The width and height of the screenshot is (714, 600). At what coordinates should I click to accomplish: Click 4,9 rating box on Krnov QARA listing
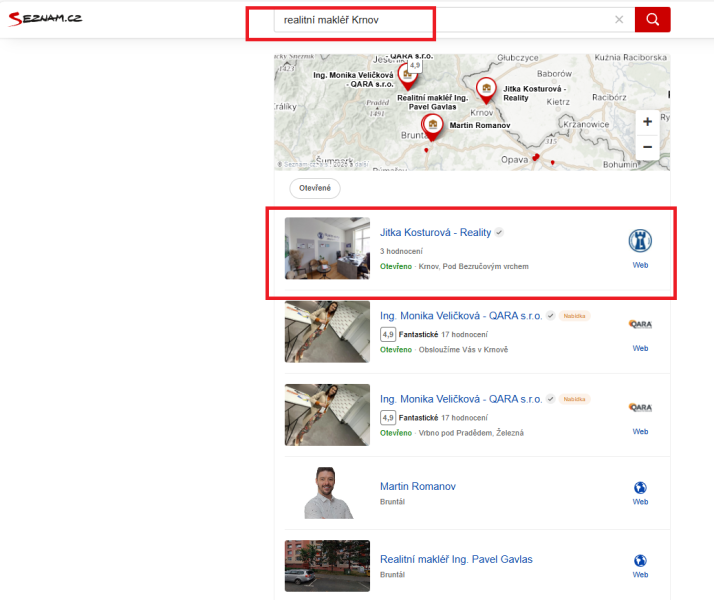coord(388,335)
